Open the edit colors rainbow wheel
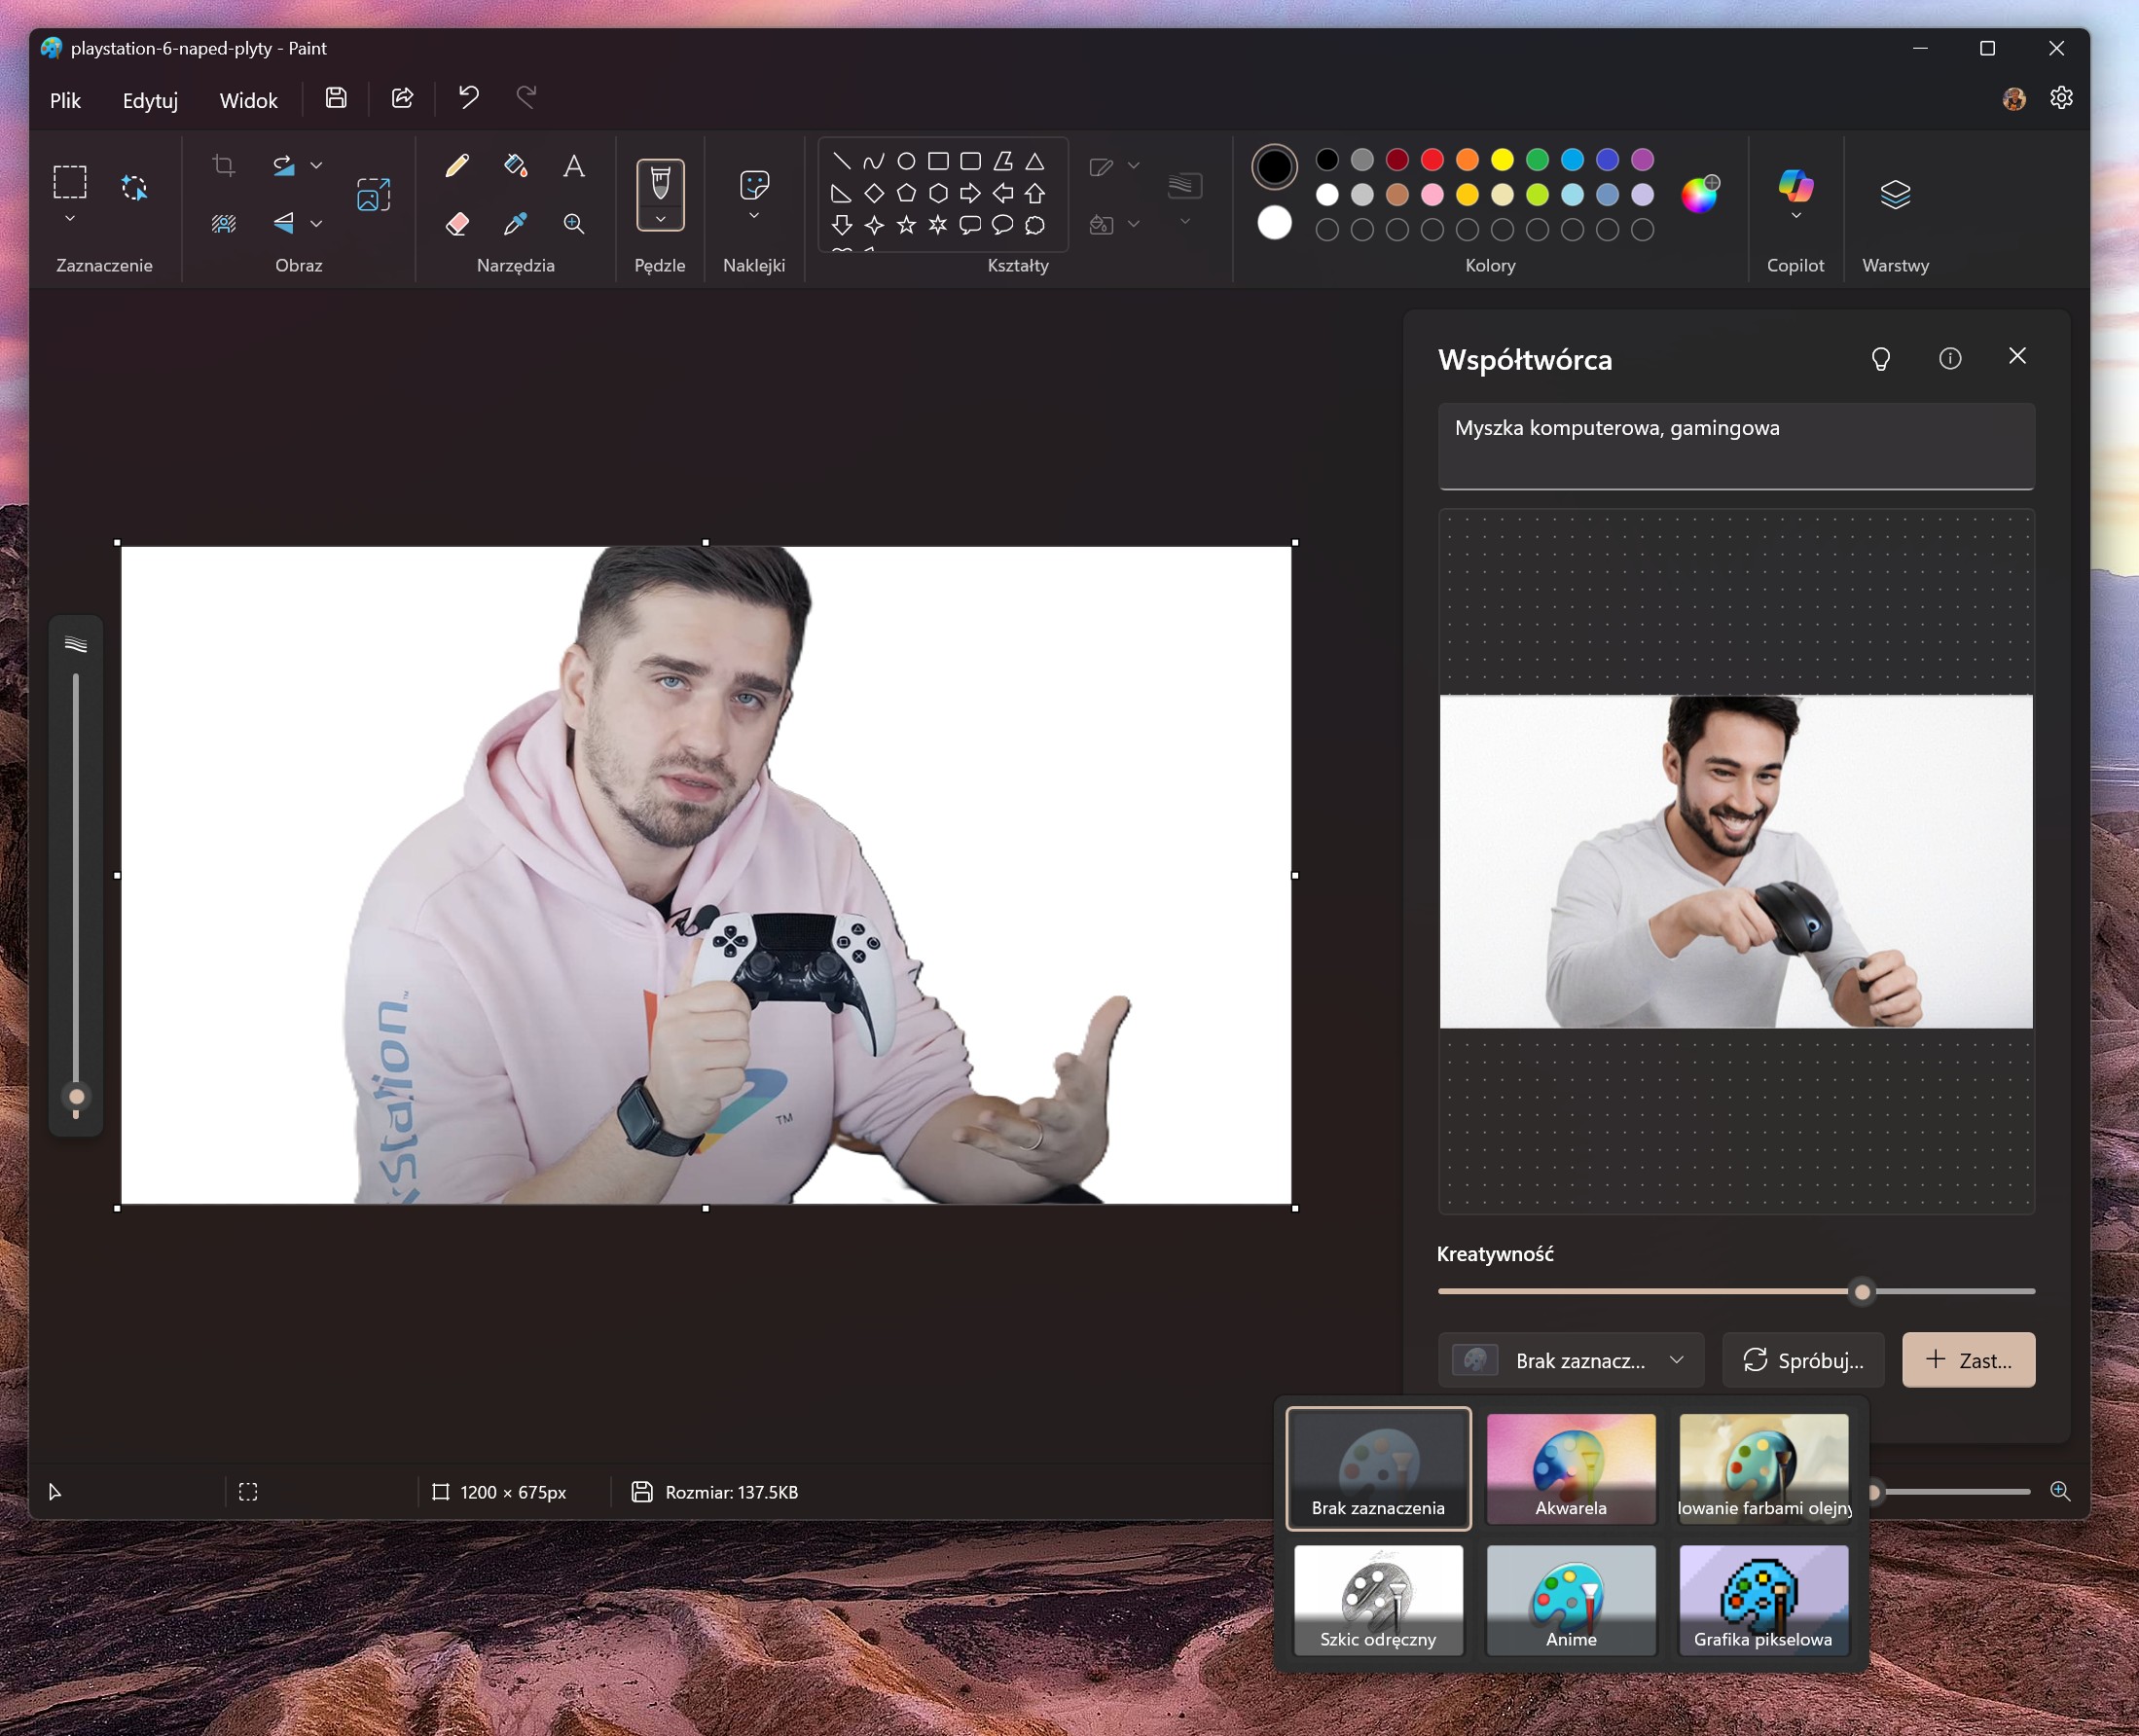The image size is (2139, 1736). click(1699, 194)
